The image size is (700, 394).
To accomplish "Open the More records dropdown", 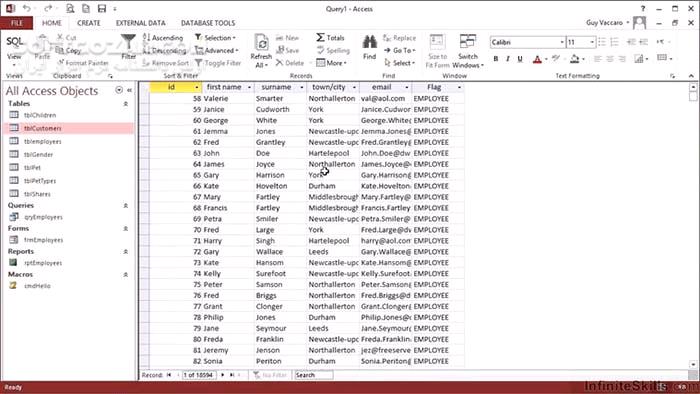I will 331,63.
